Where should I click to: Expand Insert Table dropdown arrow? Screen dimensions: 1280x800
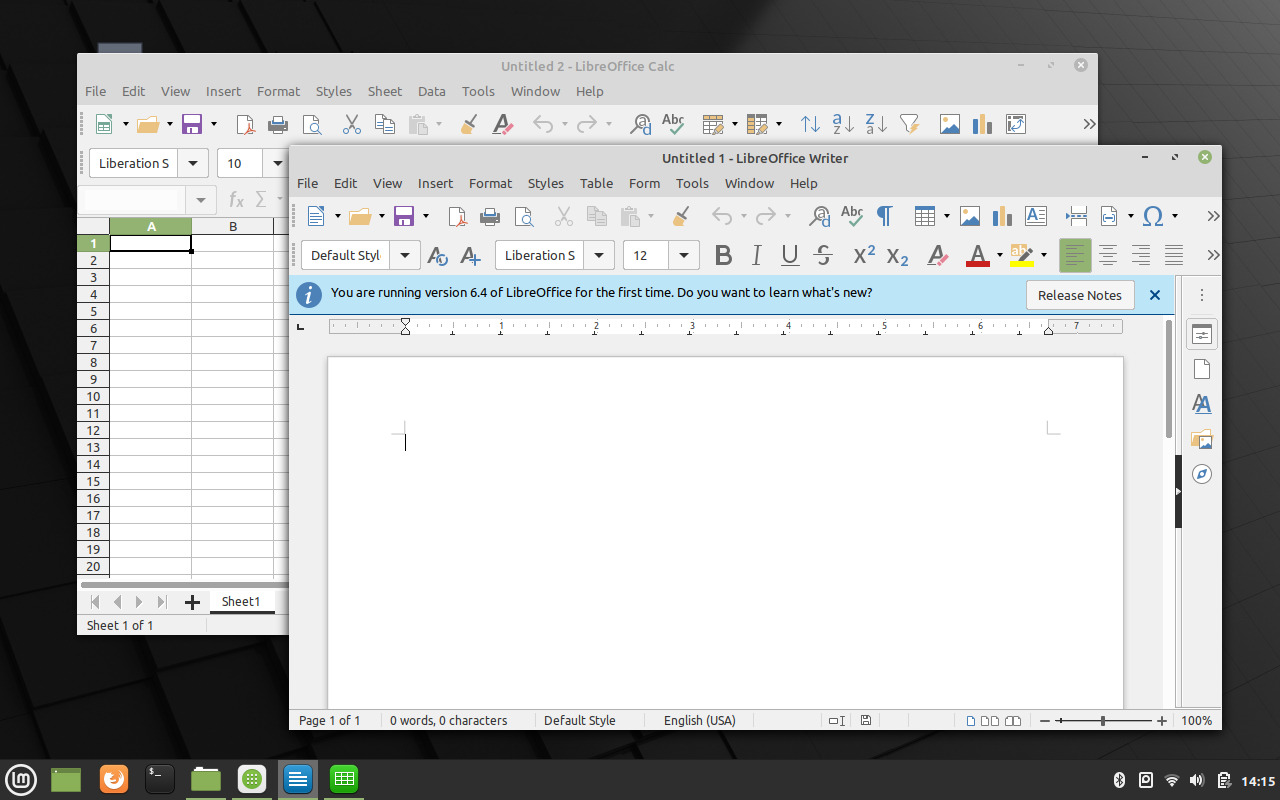[x=946, y=216]
